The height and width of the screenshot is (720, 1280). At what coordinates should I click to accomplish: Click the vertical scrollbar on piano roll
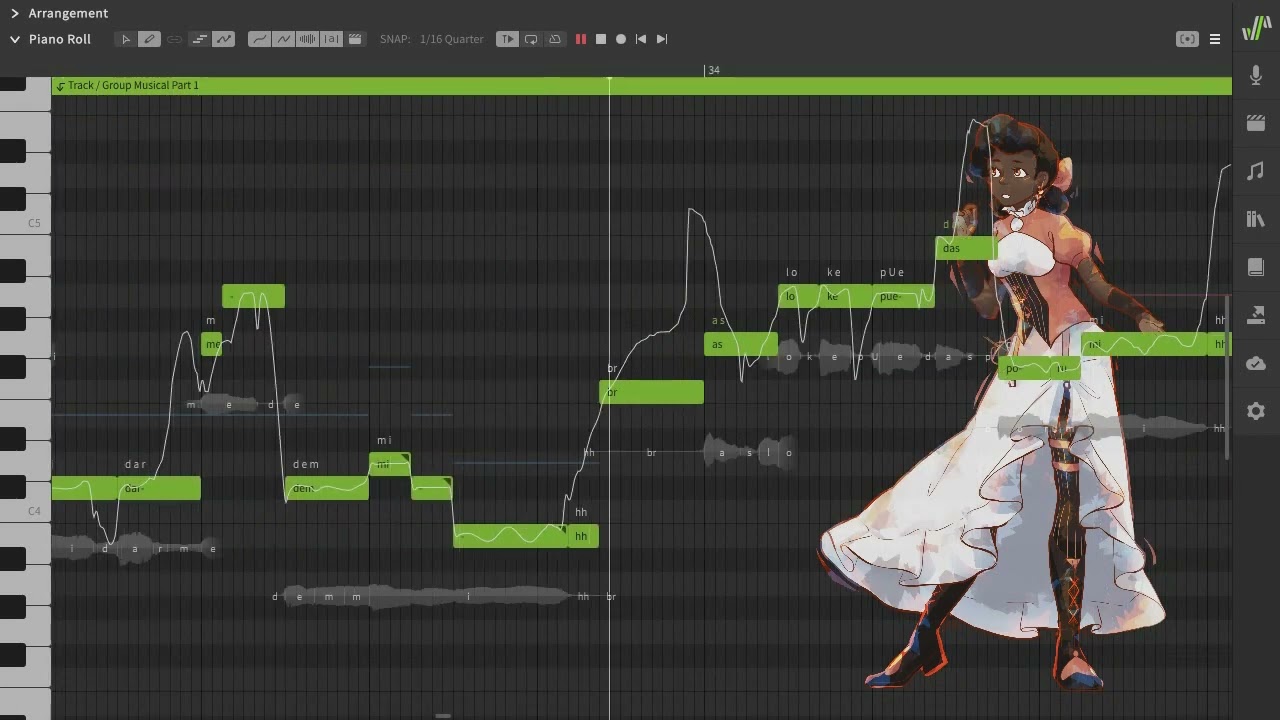coord(1228,378)
